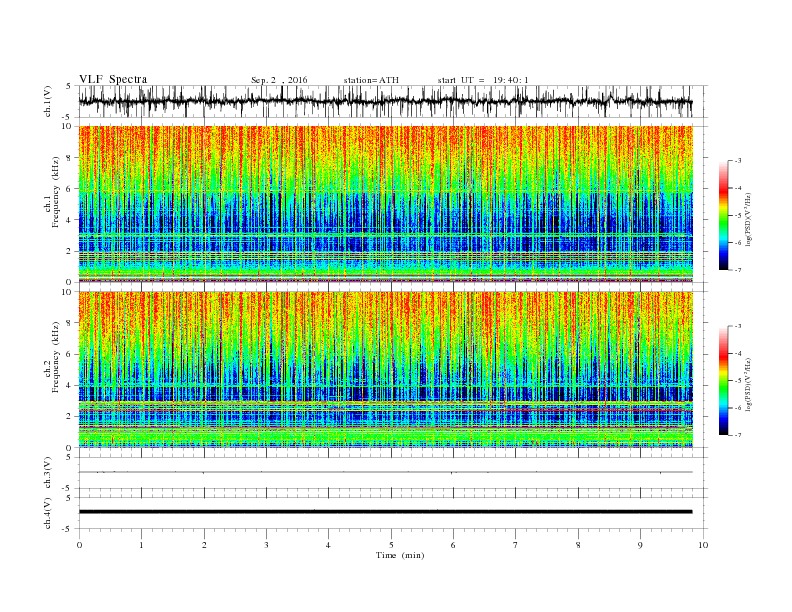Click the ch.2 spectrogram color scale bar
The width and height of the screenshot is (792, 612).
tap(723, 381)
